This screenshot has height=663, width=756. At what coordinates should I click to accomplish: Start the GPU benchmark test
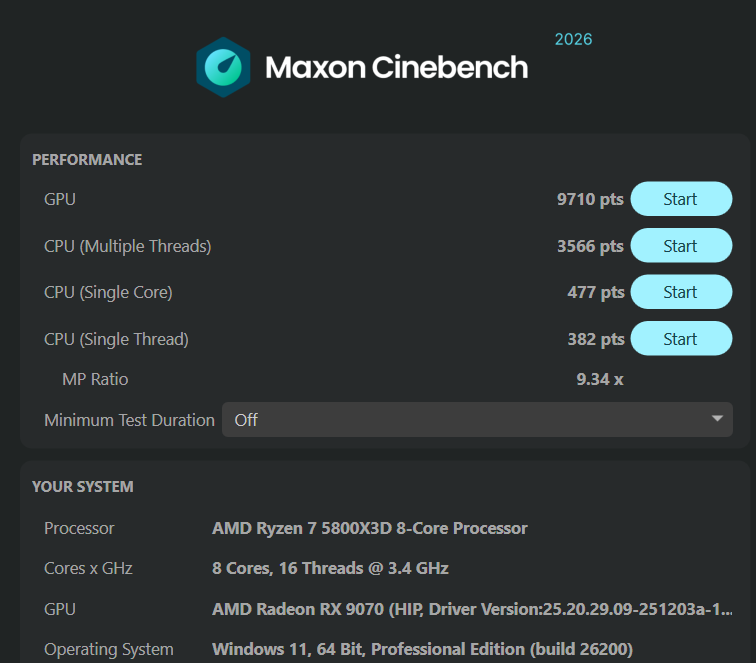coord(681,199)
